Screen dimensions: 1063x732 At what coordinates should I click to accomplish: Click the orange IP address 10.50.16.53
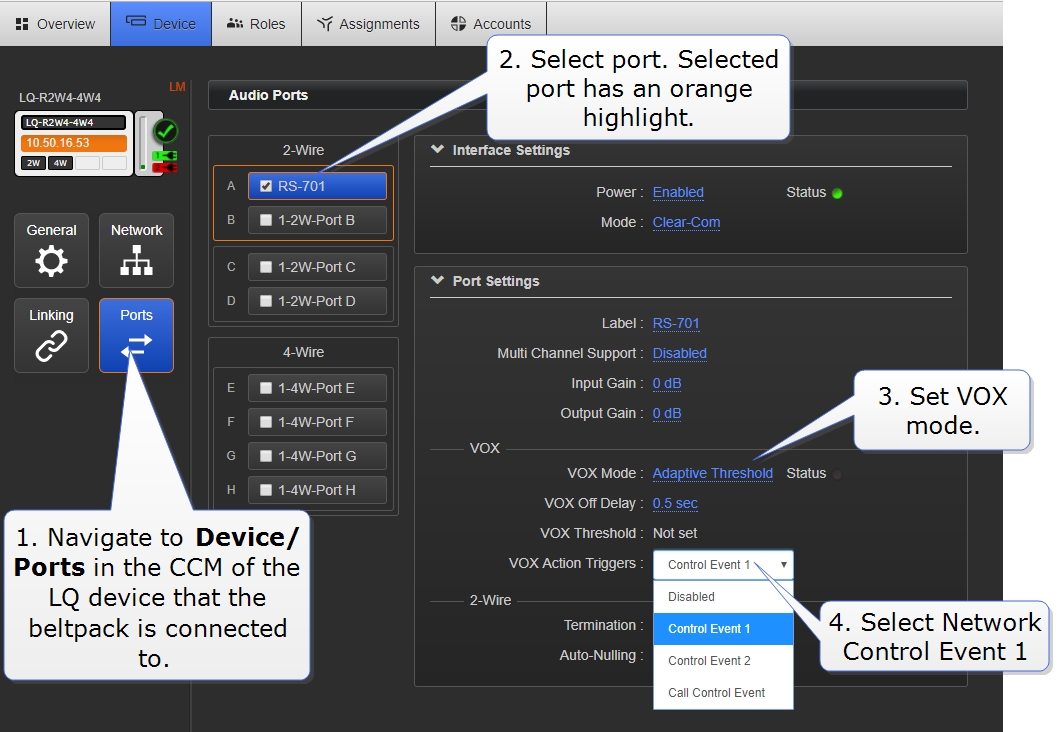tap(73, 143)
